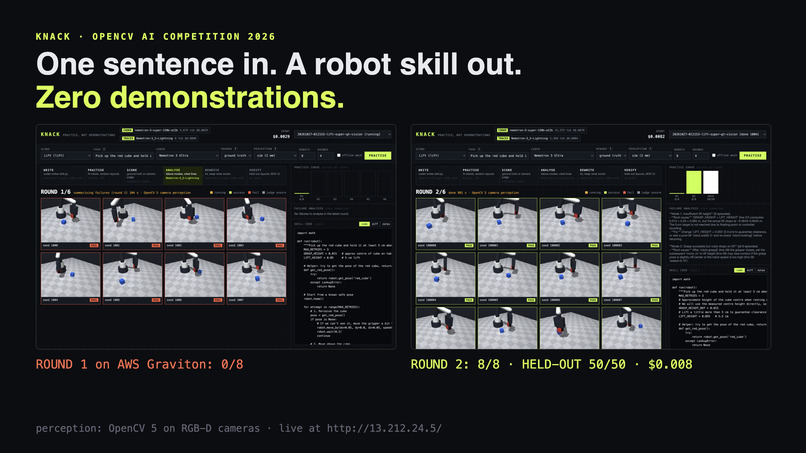Click $0.0029 spent value in Round 1 screenshot
This screenshot has width=806, height=453.
coord(281,136)
